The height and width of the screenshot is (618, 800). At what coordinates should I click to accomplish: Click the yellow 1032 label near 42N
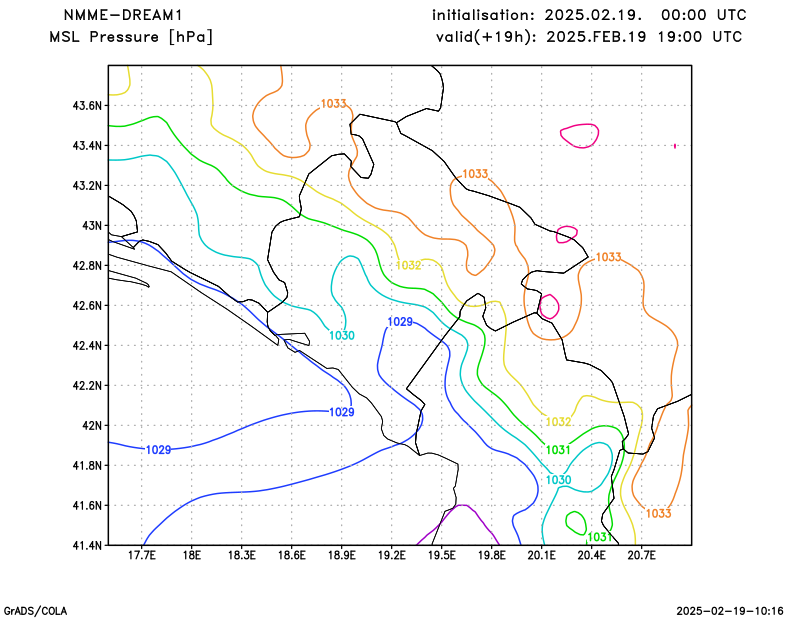point(558,422)
